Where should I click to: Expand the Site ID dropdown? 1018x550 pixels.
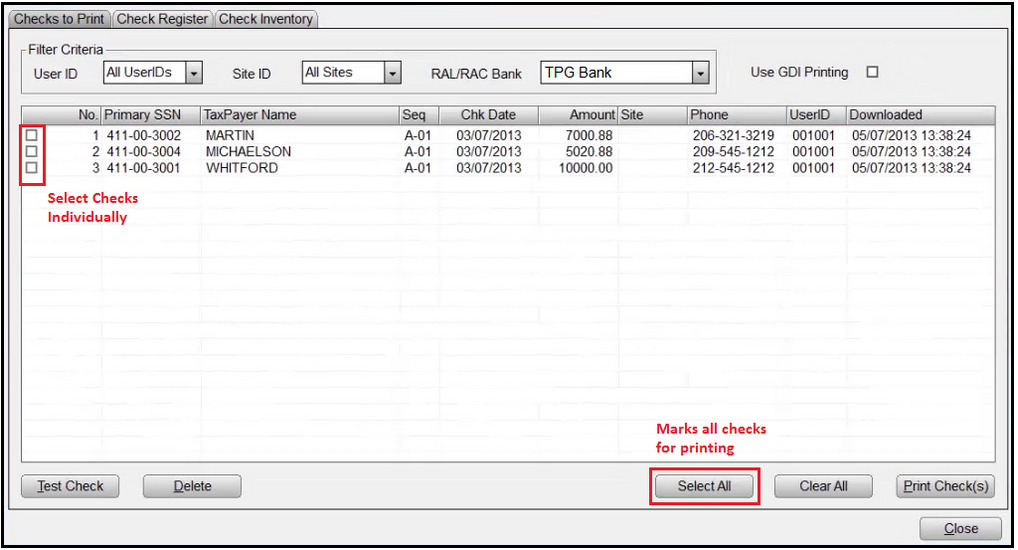393,73
